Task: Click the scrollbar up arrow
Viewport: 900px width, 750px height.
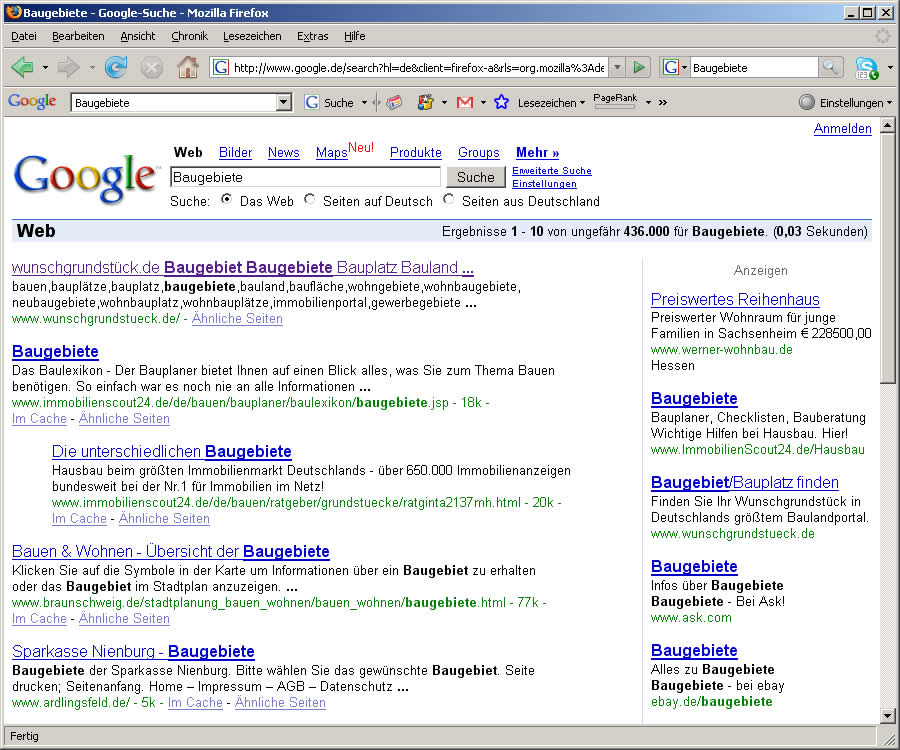Action: [x=887, y=125]
